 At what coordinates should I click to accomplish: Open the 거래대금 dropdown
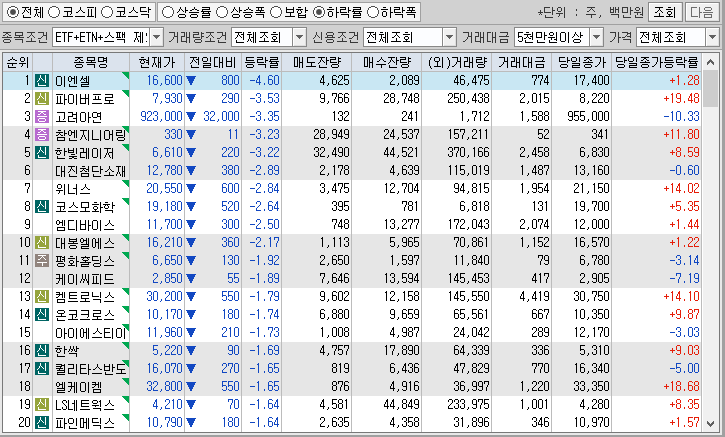coord(597,37)
